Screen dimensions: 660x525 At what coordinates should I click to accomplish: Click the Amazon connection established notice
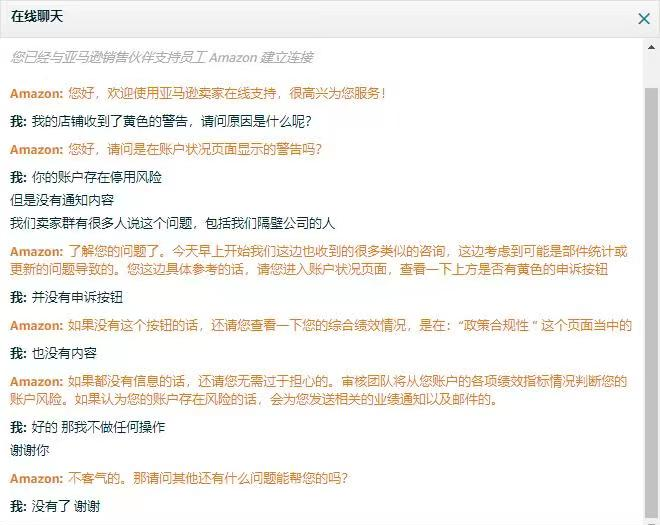tap(162, 57)
